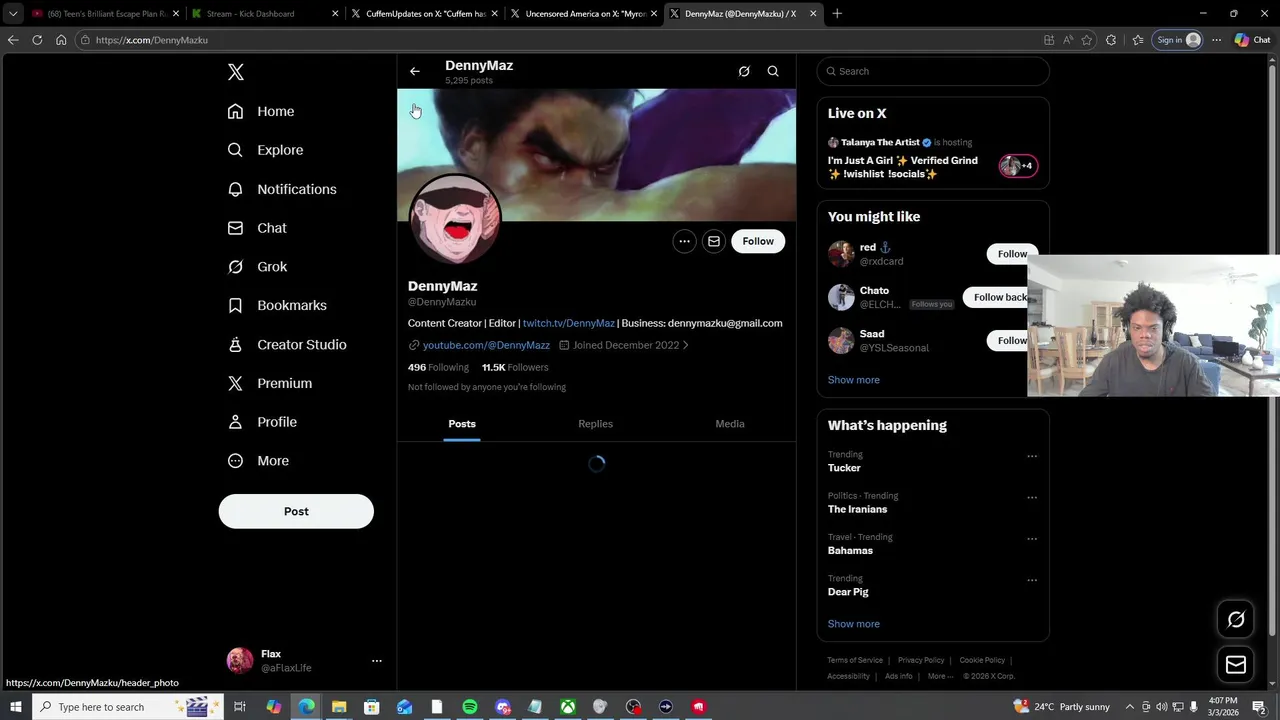The height and width of the screenshot is (720, 1280).
Task: Switch to the Uncensored America browser tab
Action: pos(584,14)
